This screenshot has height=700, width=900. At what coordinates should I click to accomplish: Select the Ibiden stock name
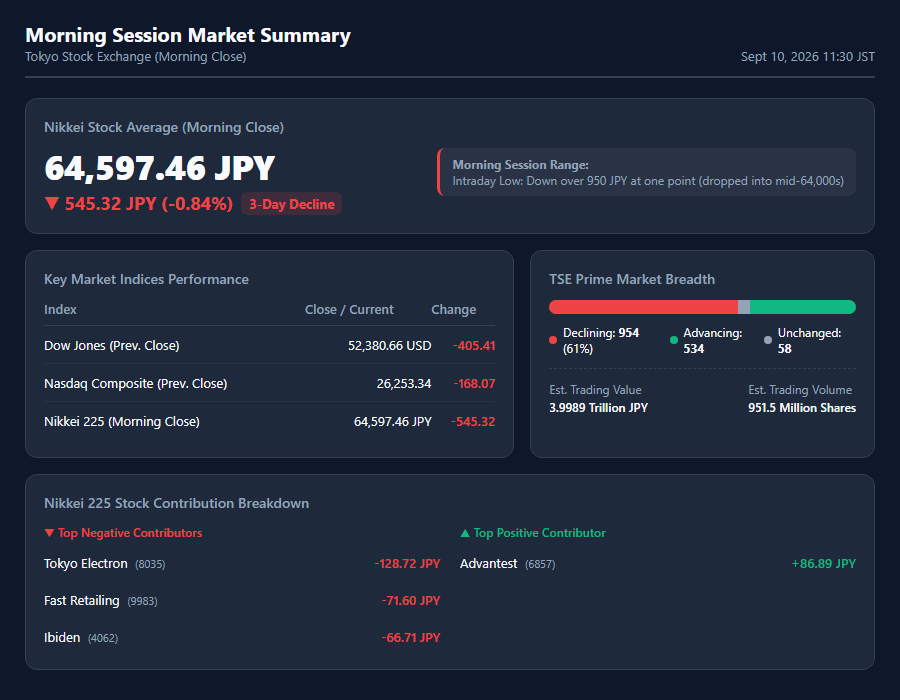click(62, 637)
